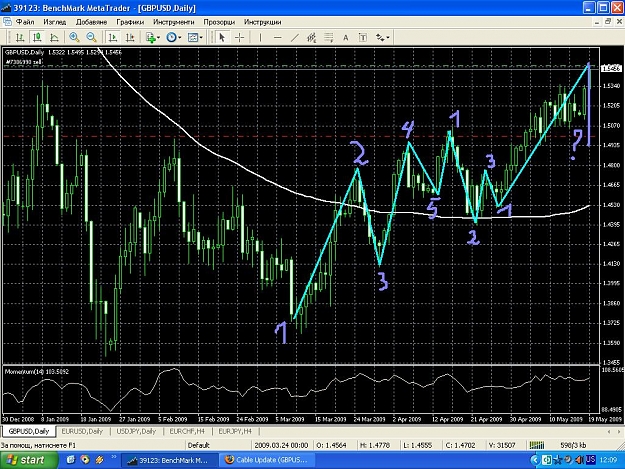Image resolution: width=625 pixels, height=469 pixels.
Task: Expand the periods dropdown arrow
Action: [x=180, y=38]
